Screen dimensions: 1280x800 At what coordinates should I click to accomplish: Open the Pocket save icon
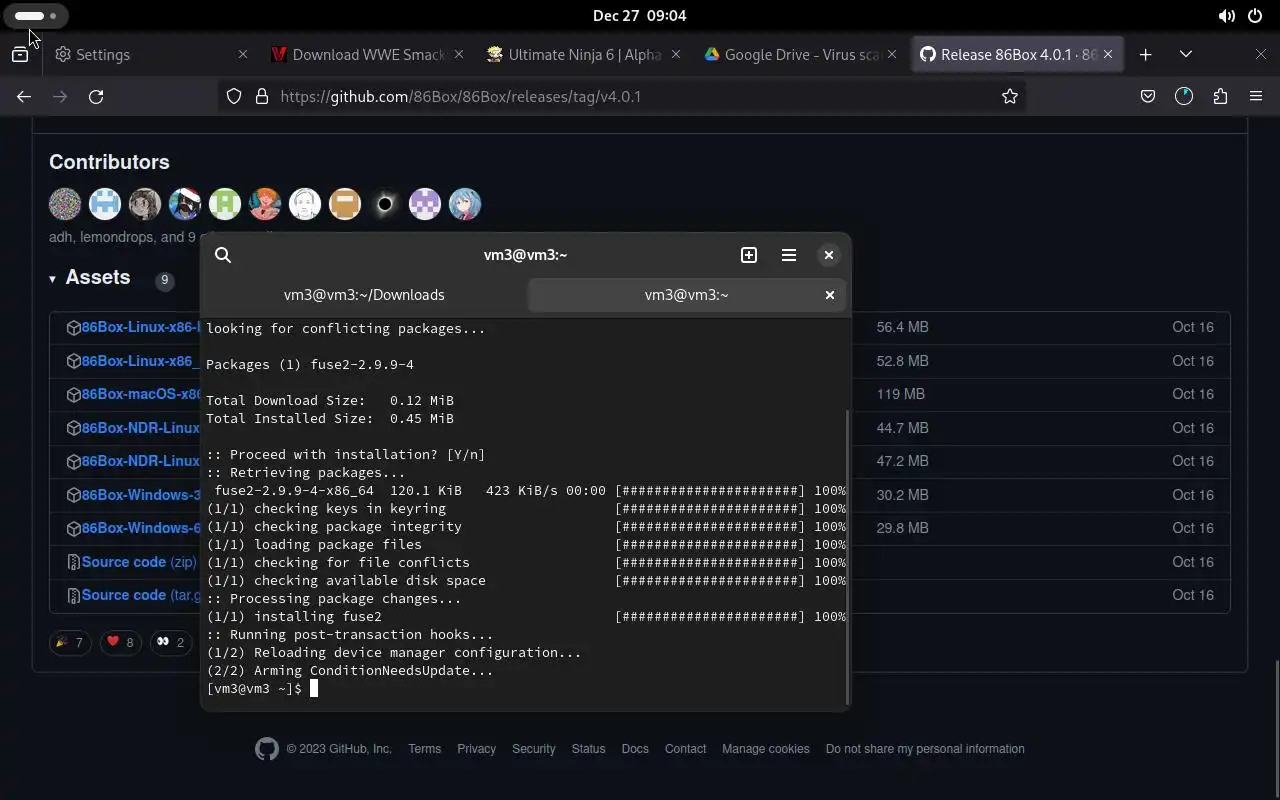[1148, 97]
